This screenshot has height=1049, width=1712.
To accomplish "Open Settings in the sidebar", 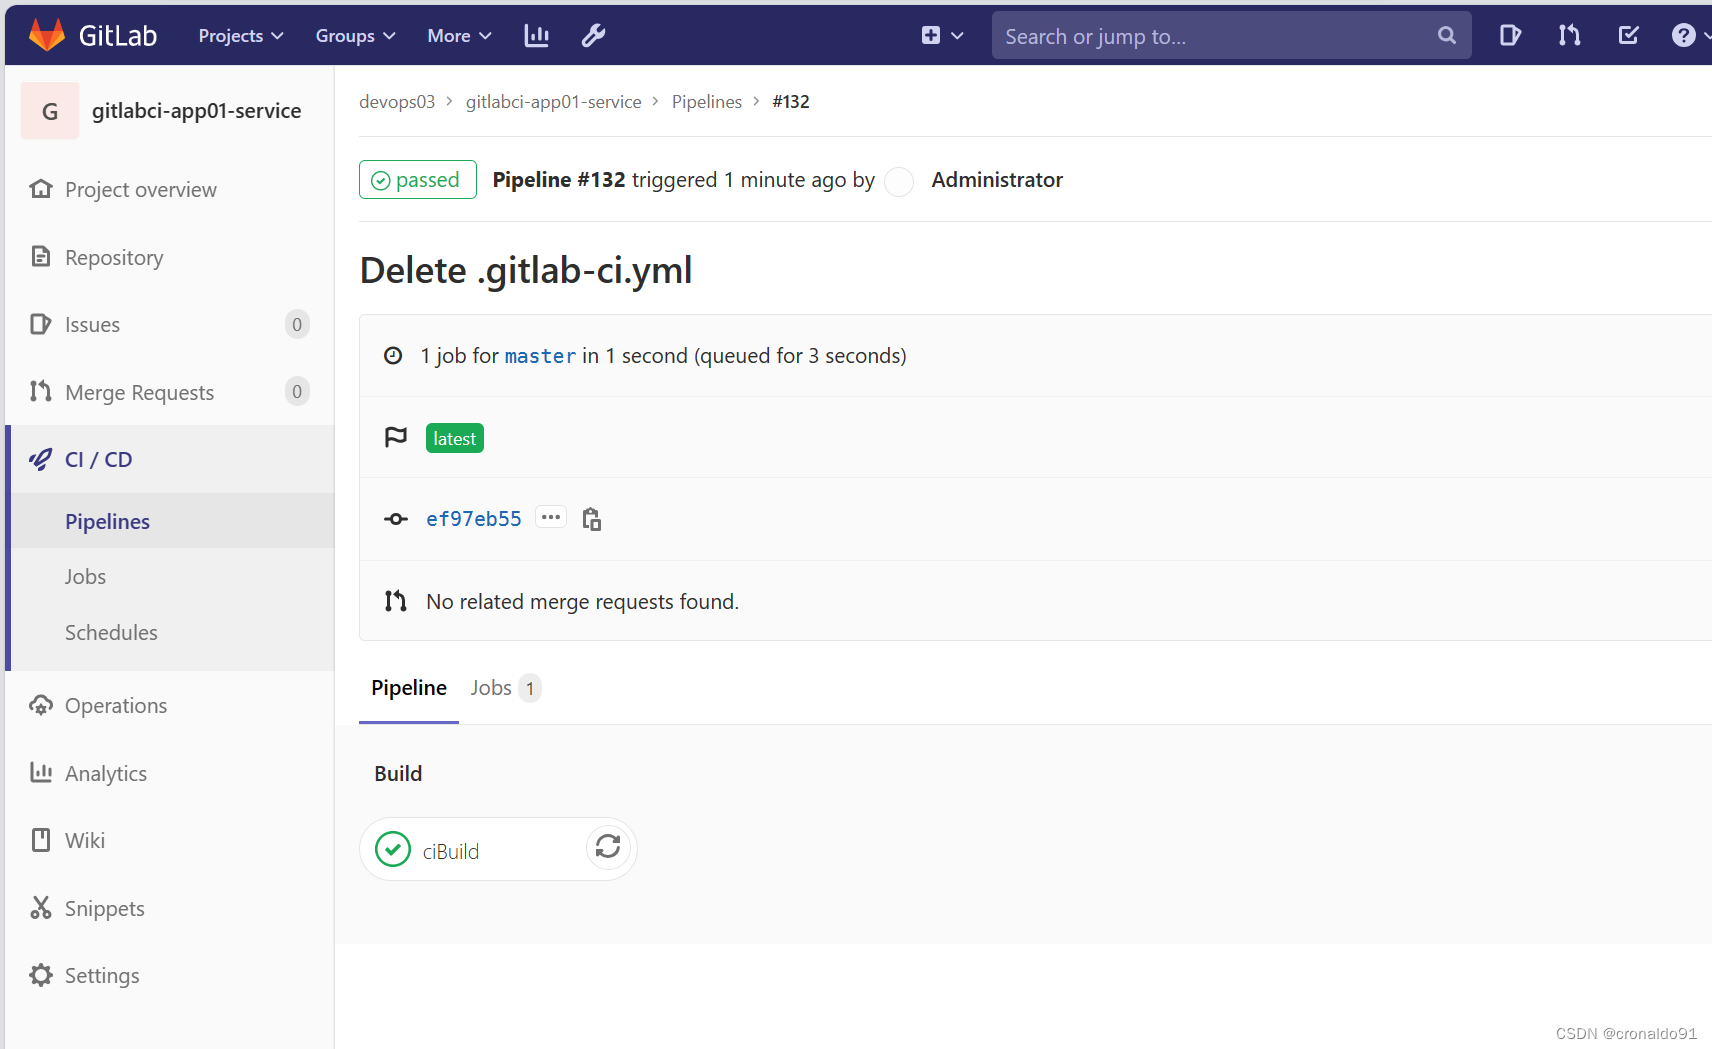I will [102, 976].
